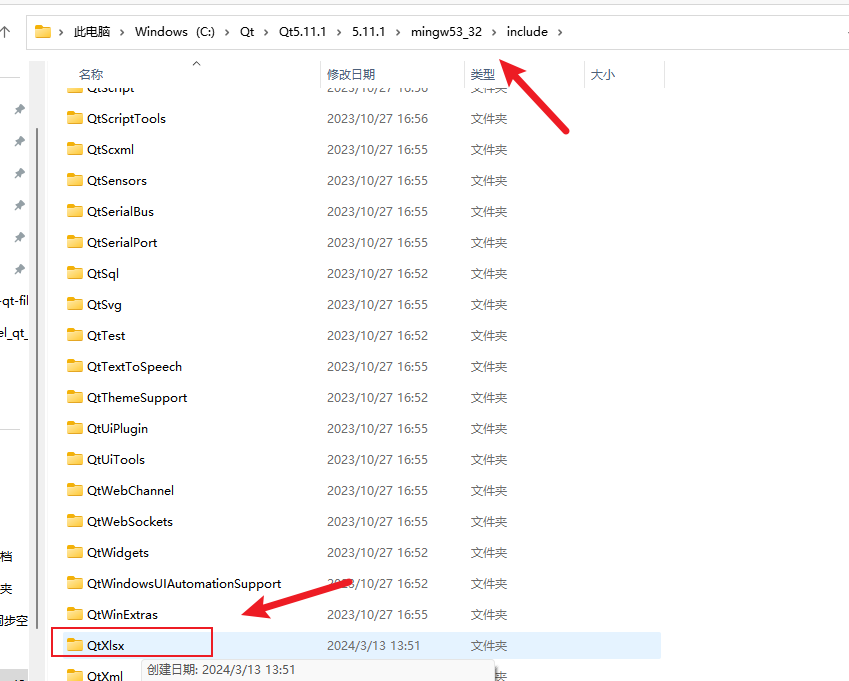
Task: Click the QtXlsx date 2024/3/13 13:51
Action: [x=374, y=645]
